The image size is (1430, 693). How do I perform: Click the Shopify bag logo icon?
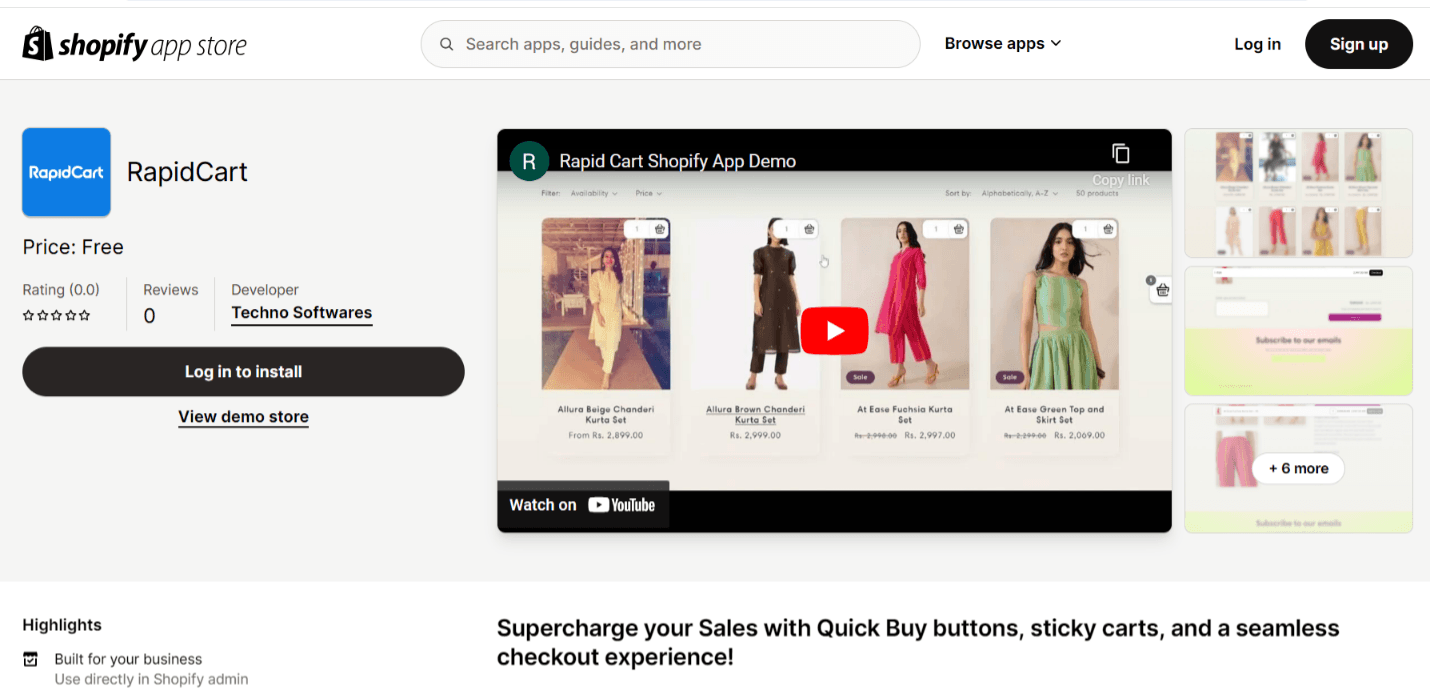pyautogui.click(x=38, y=43)
